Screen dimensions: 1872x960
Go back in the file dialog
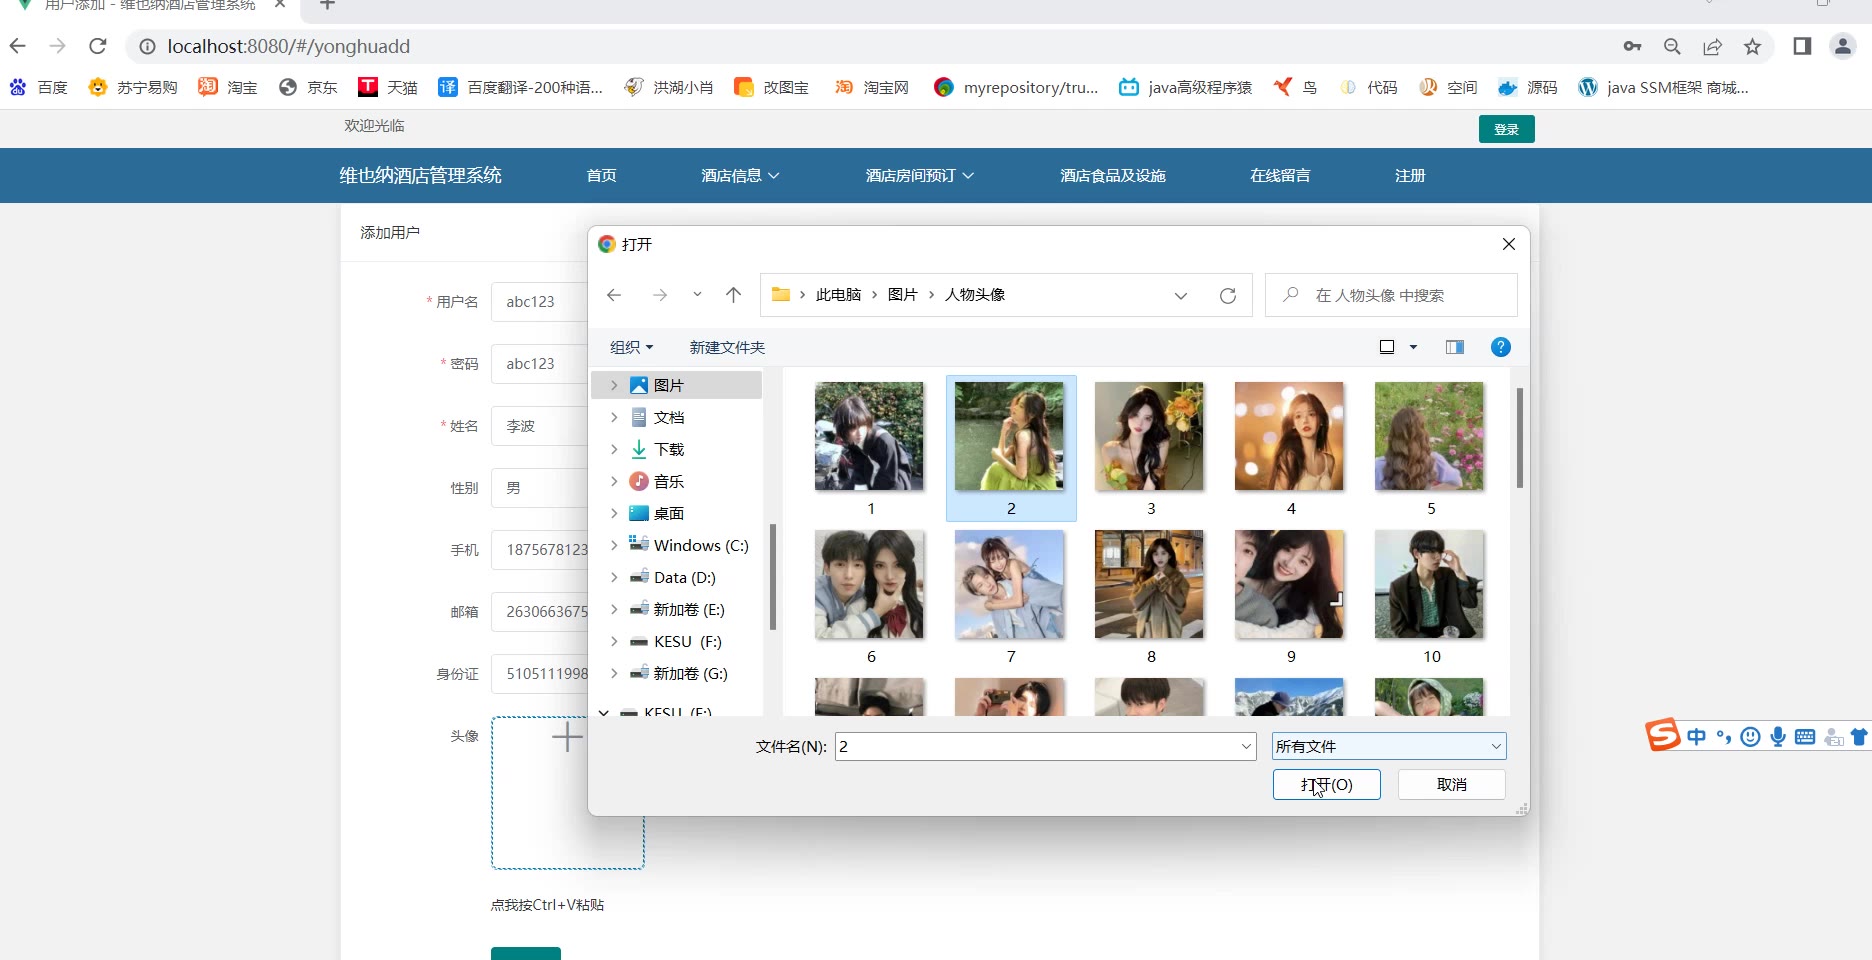click(x=614, y=295)
